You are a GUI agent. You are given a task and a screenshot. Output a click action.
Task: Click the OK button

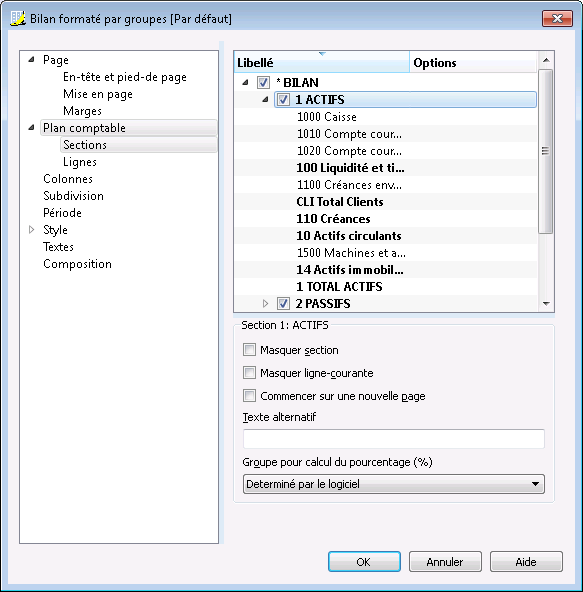click(x=364, y=562)
